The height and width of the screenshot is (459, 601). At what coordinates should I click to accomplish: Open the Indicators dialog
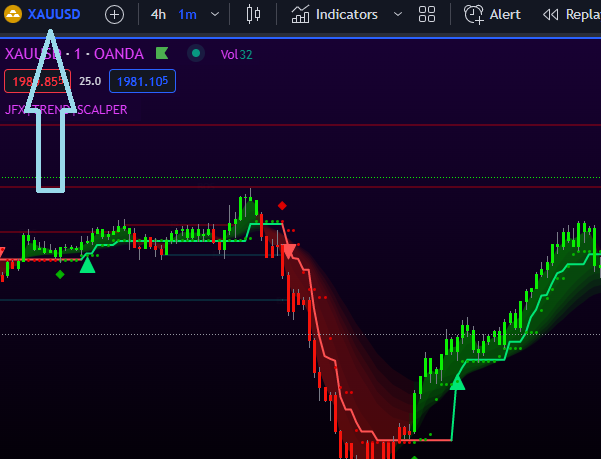tap(335, 15)
